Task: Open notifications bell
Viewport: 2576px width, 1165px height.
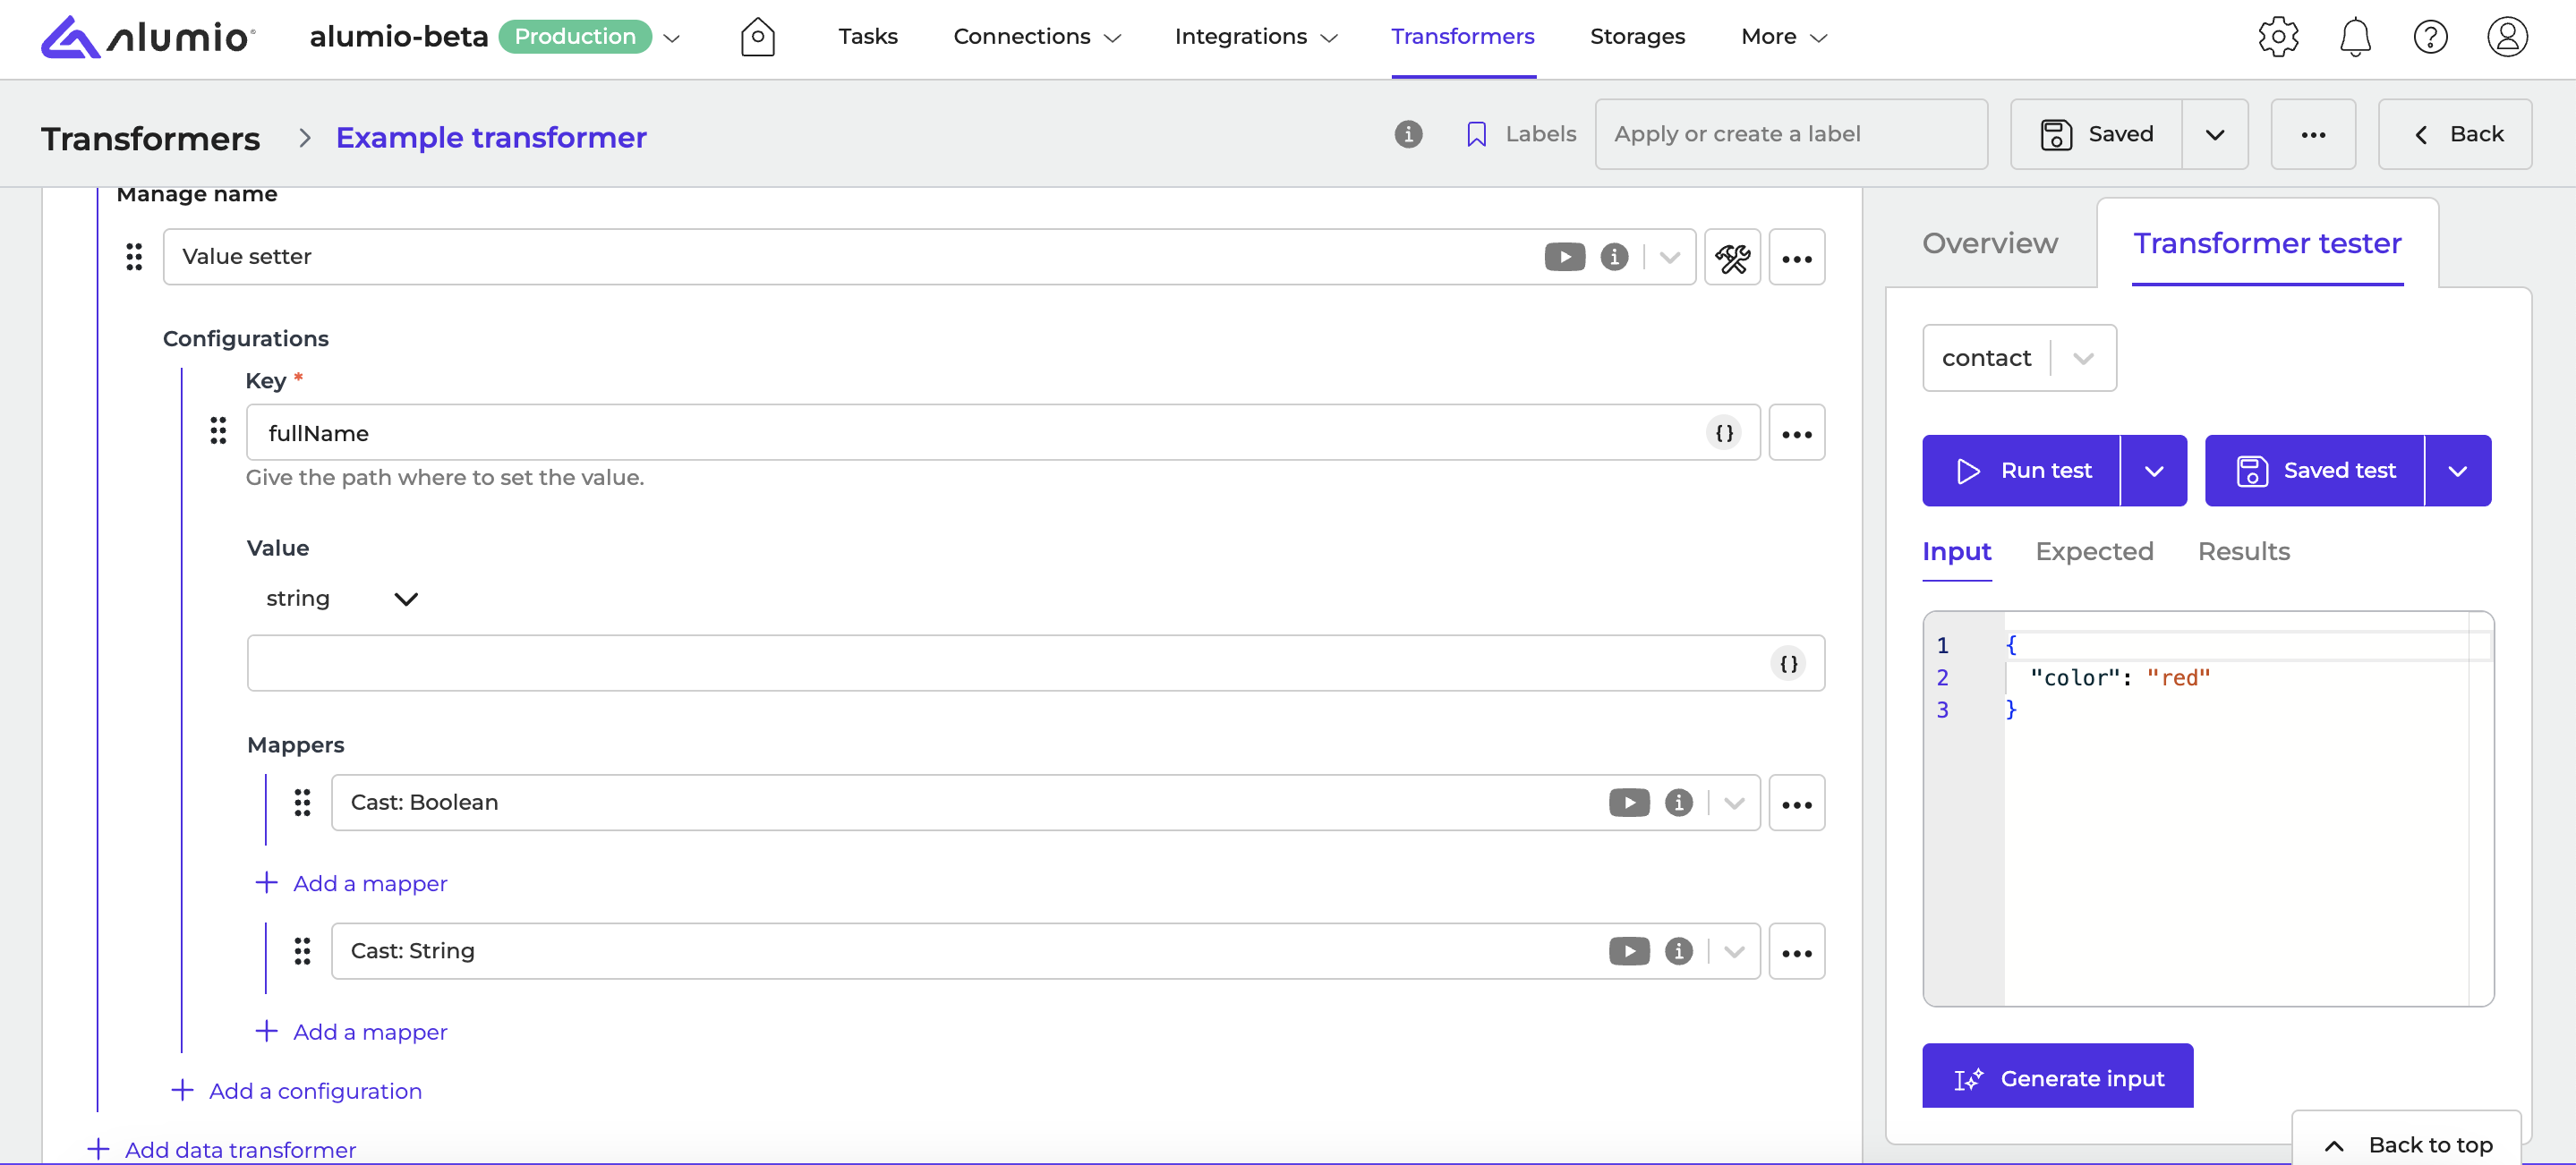Action: [x=2355, y=37]
